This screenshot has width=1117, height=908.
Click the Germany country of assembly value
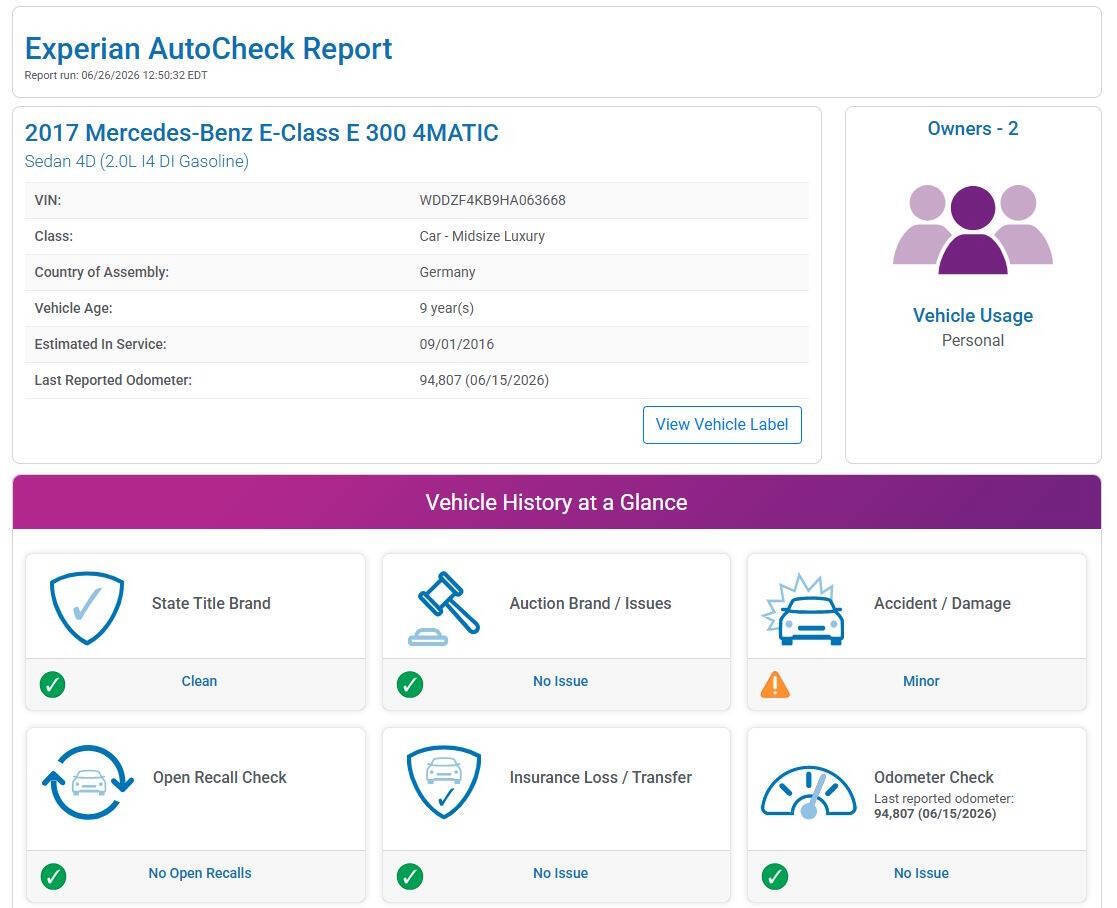pos(447,272)
